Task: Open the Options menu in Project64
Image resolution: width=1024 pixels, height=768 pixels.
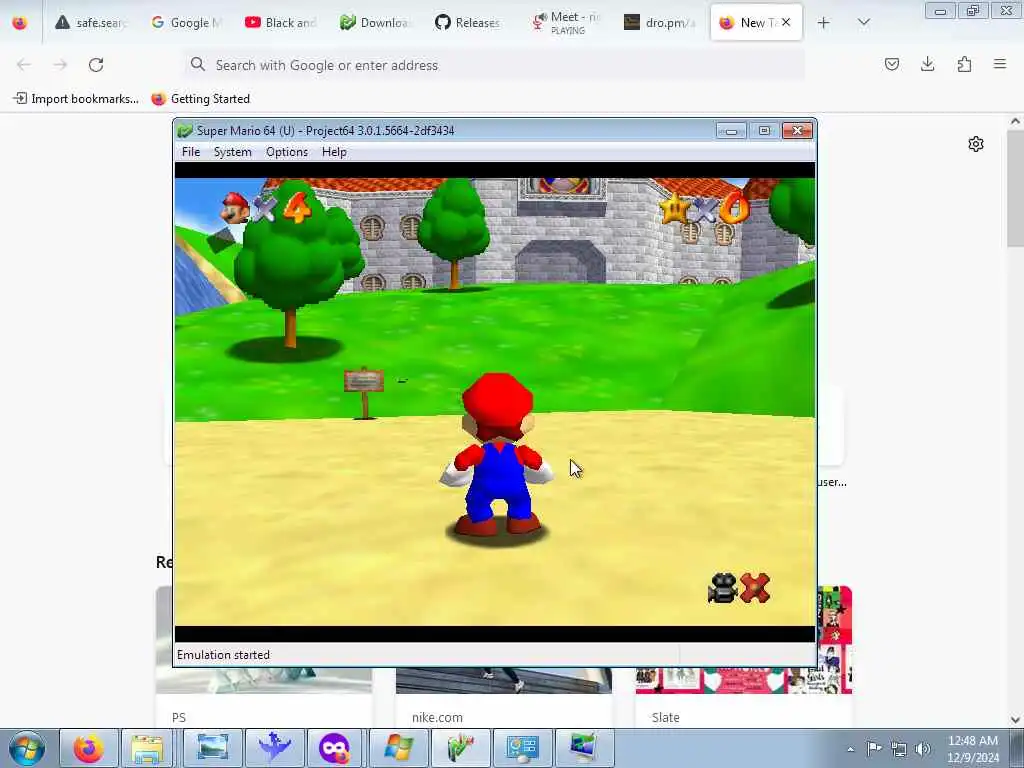Action: 287,152
